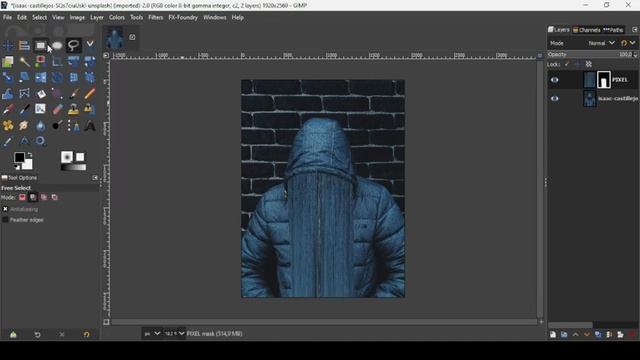Click the black foreground color swatch
The image size is (640, 360).
pyautogui.click(x=19, y=157)
